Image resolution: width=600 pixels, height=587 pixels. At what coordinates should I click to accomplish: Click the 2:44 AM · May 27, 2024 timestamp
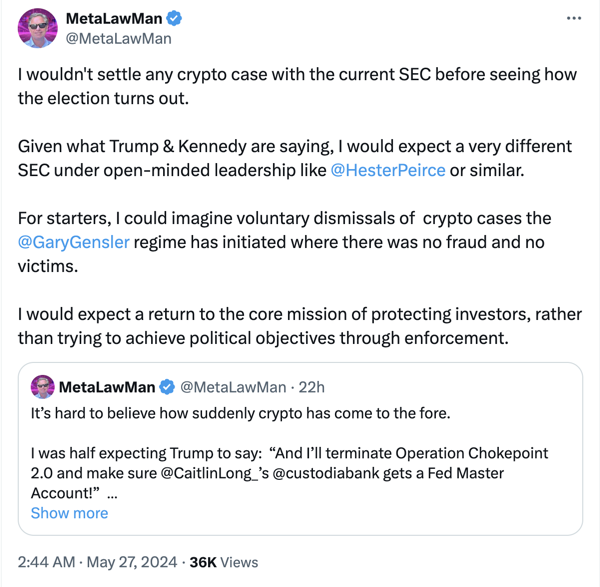(x=99, y=563)
